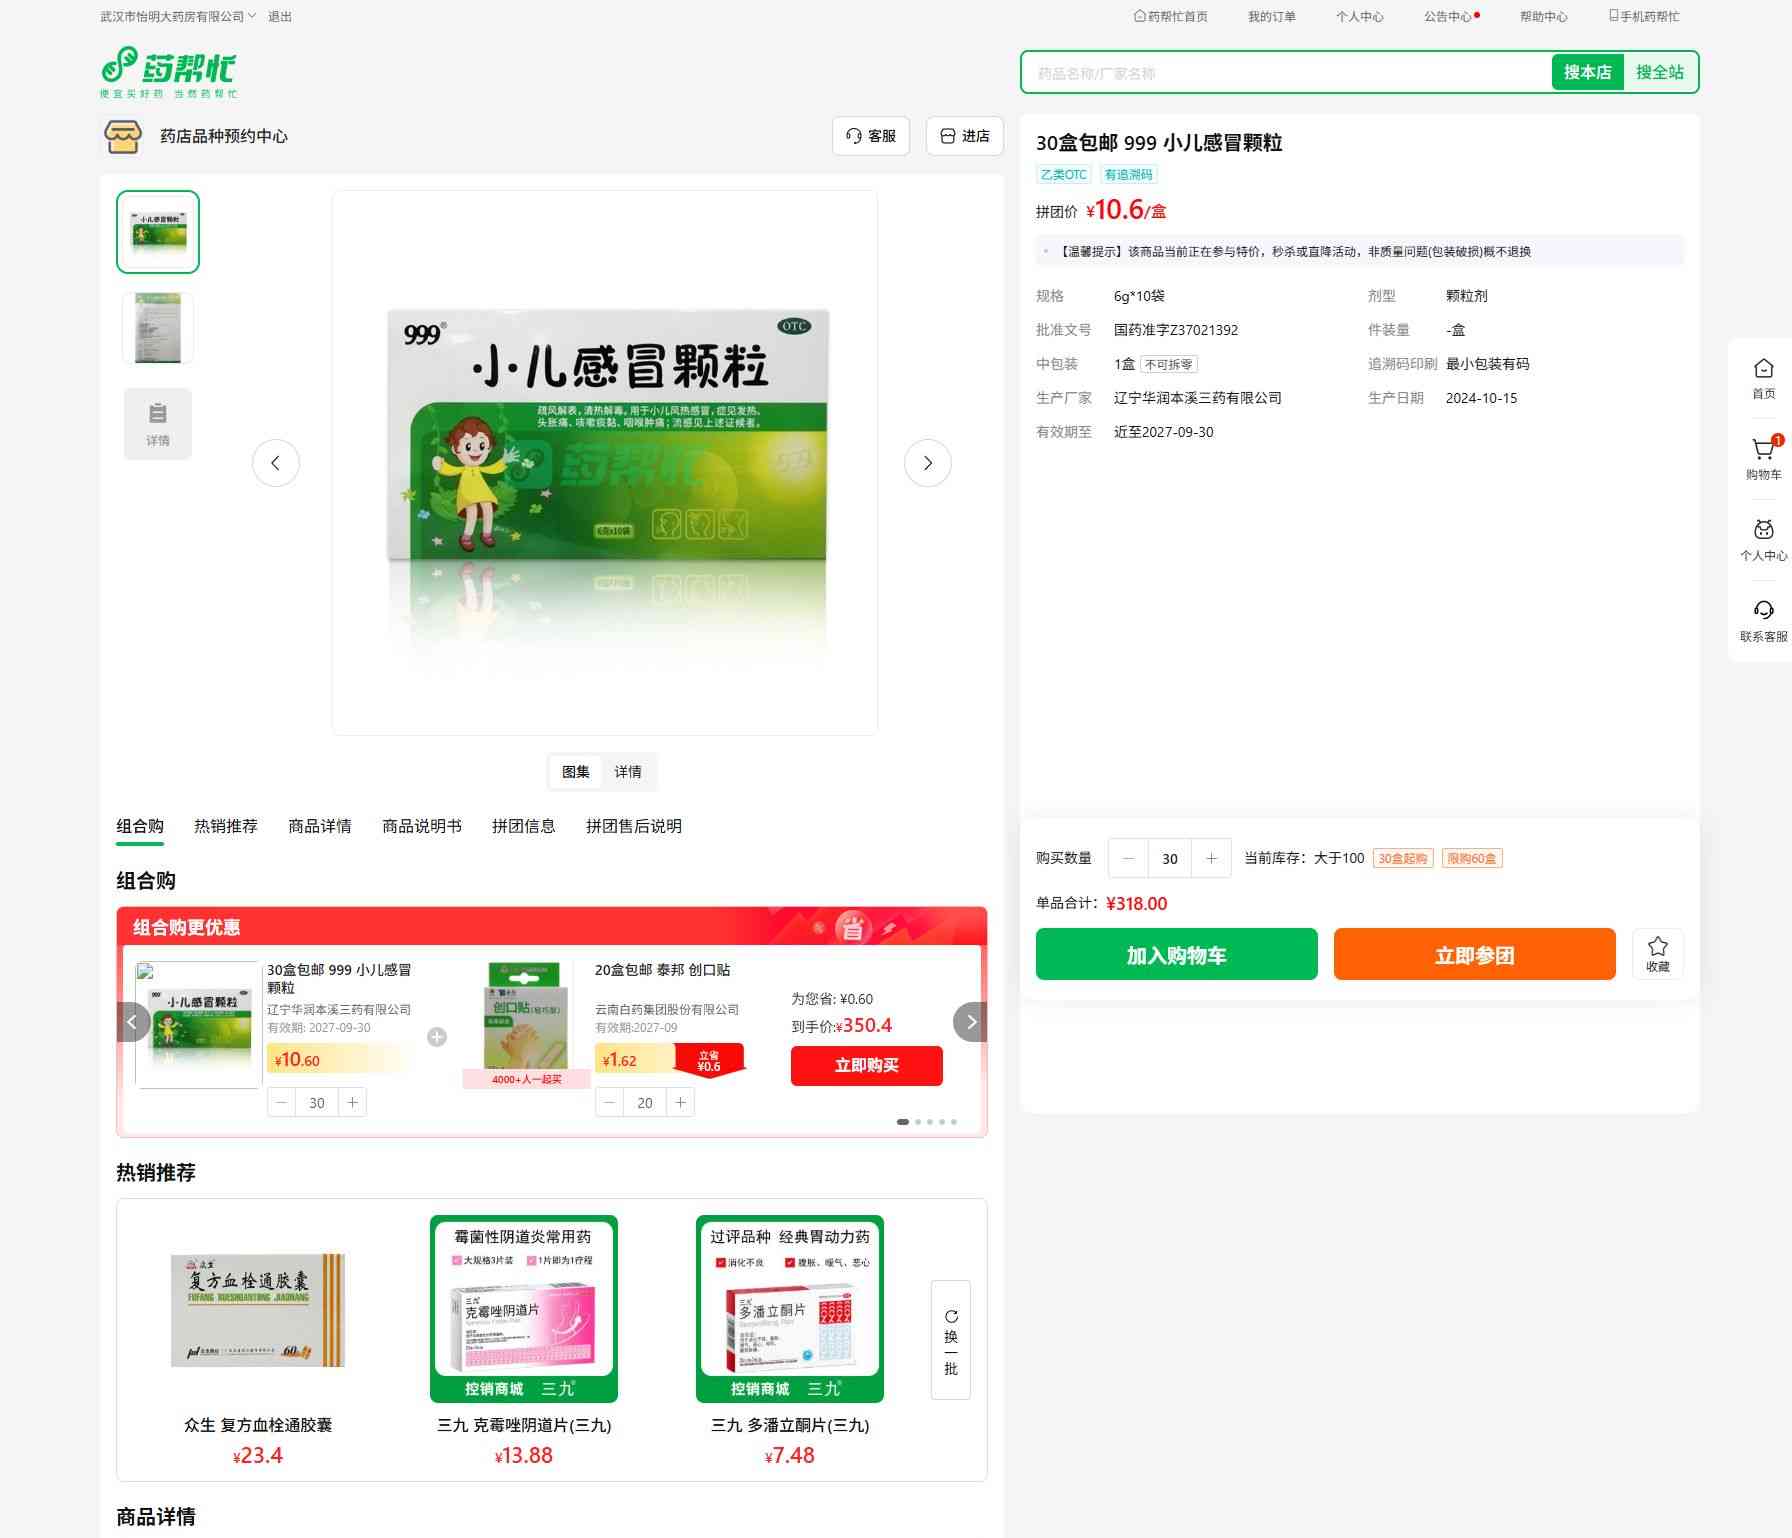Open personal center icon in right sidebar
The height and width of the screenshot is (1538, 1792).
point(1763,531)
